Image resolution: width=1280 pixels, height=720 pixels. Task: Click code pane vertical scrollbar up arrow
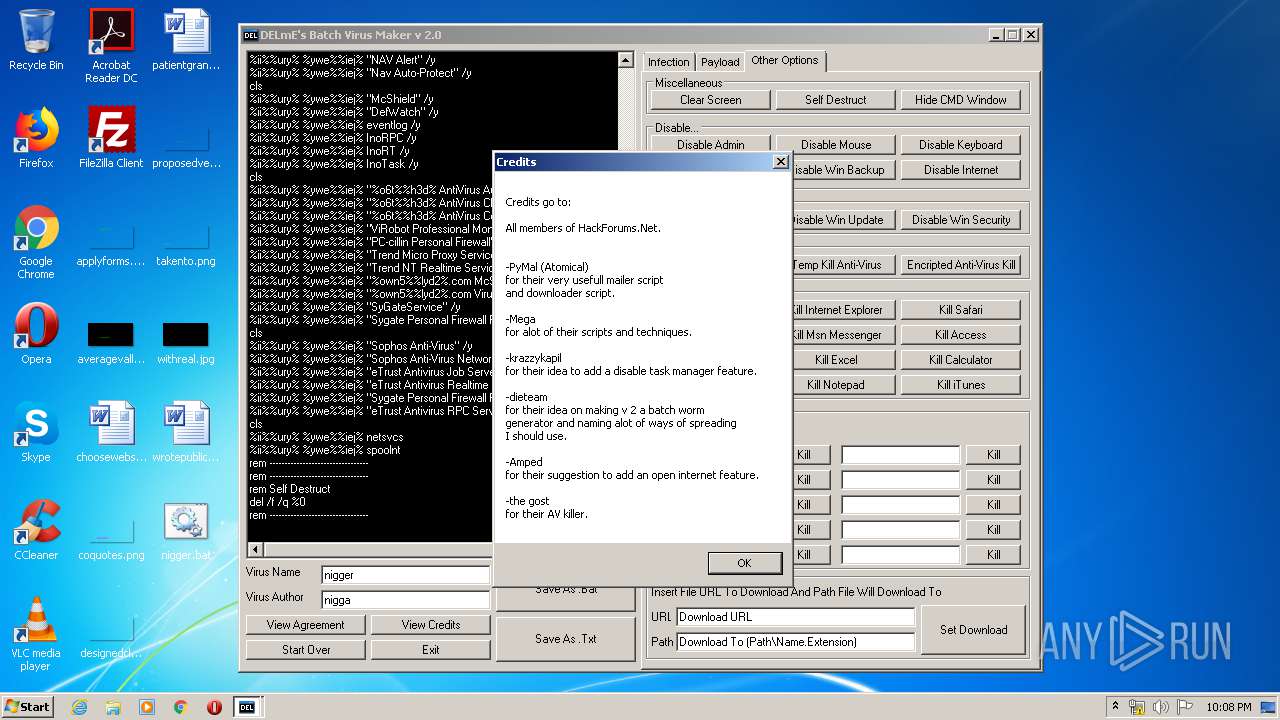[625, 60]
